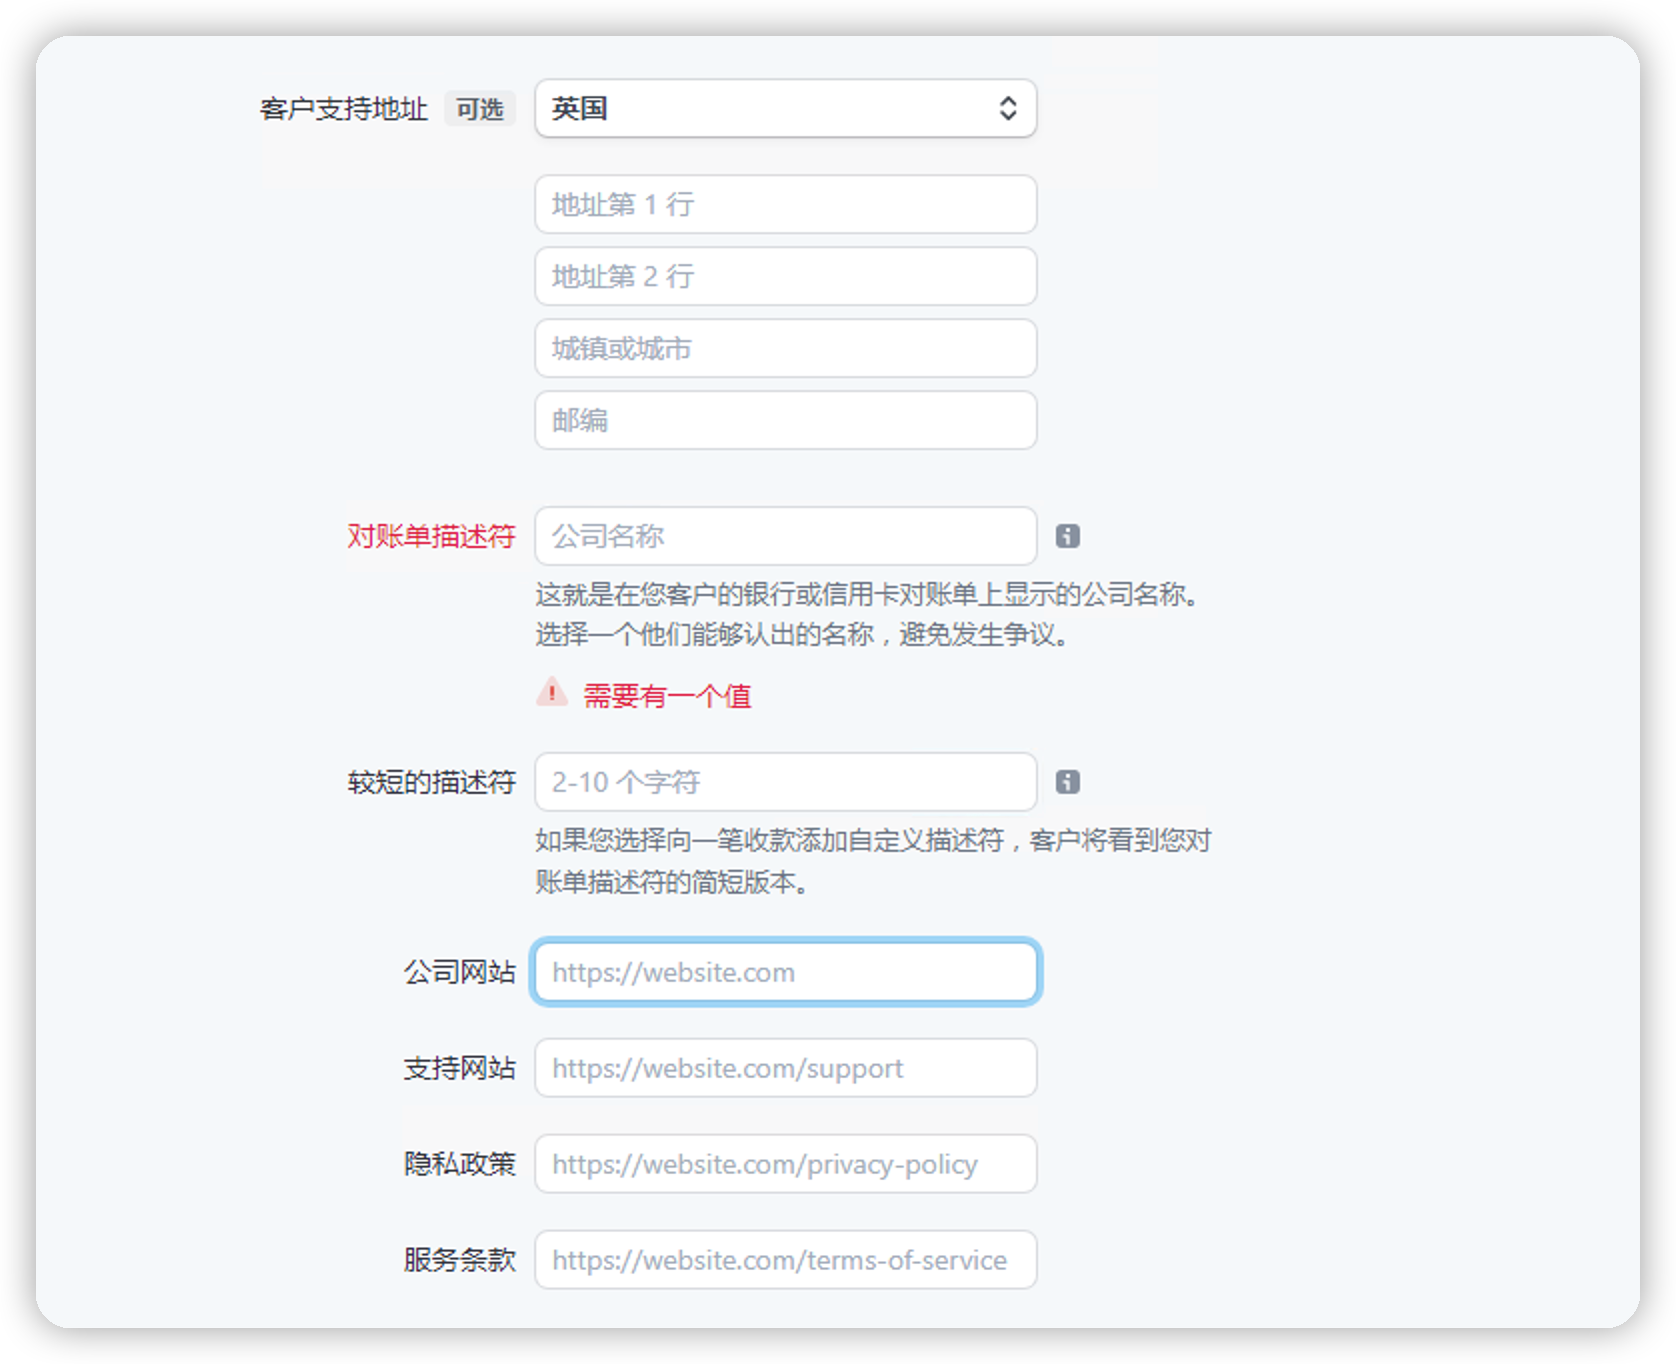Viewport: 1676px width, 1364px height.
Task: Click the 隐私政策 field label
Action: (x=459, y=1164)
